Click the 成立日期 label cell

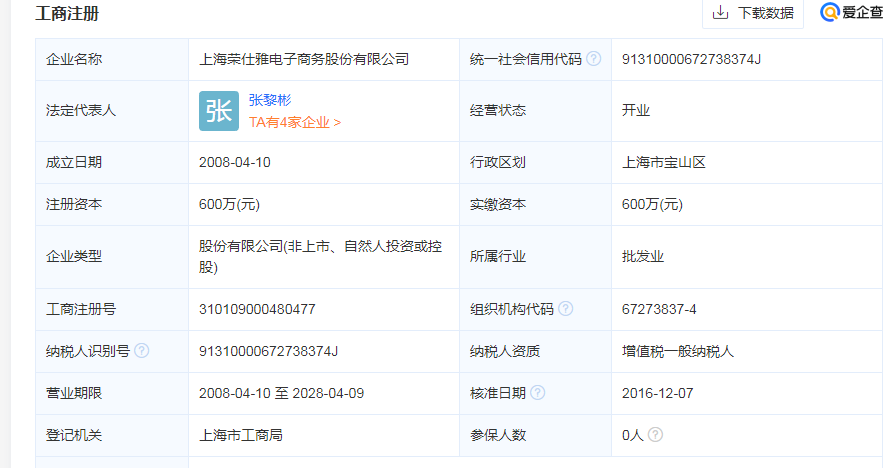coord(112,162)
